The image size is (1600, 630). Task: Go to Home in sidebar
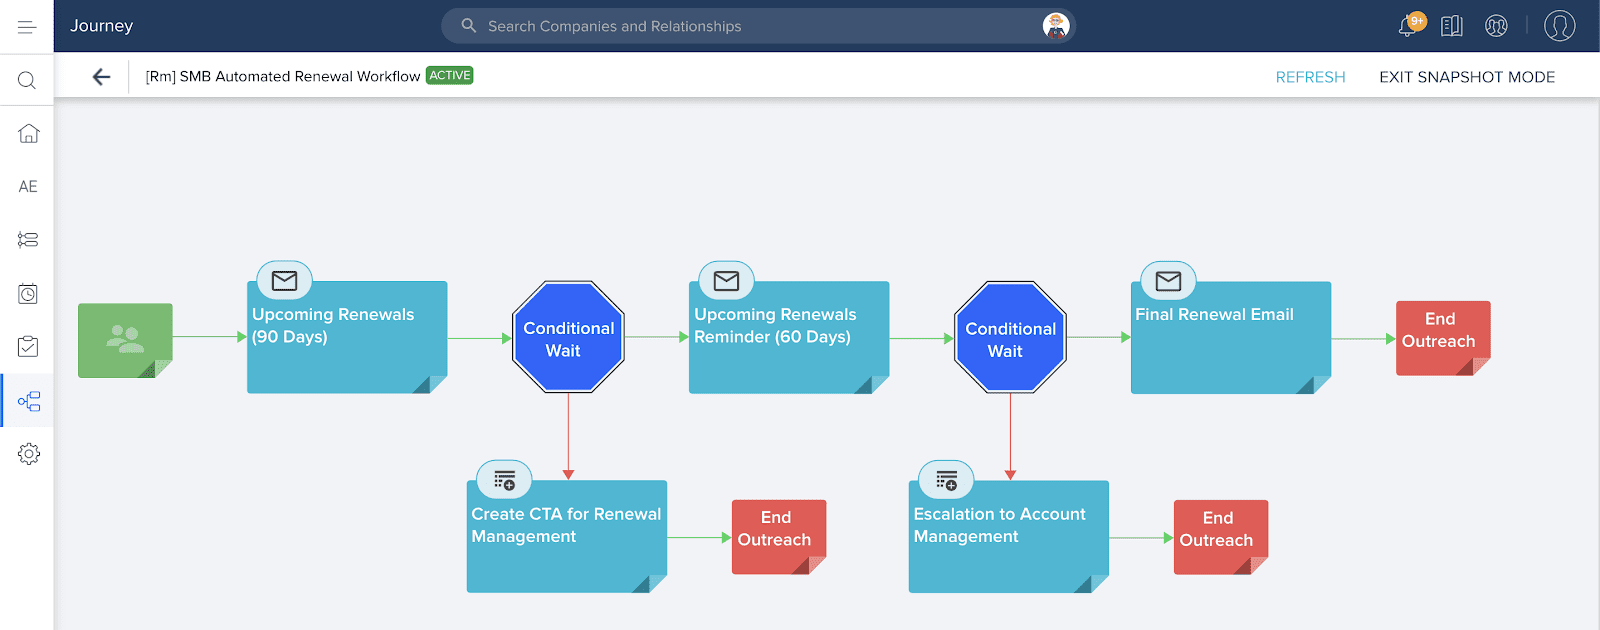(28, 133)
